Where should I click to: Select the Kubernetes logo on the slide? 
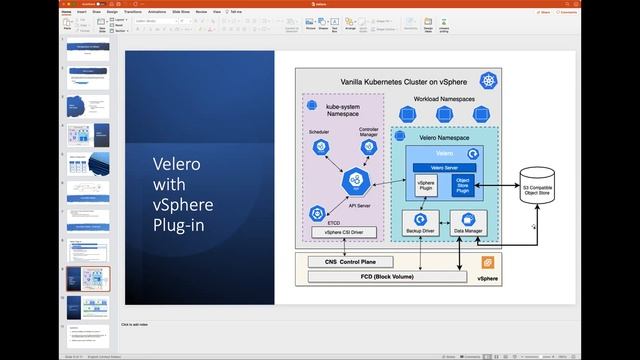point(488,81)
